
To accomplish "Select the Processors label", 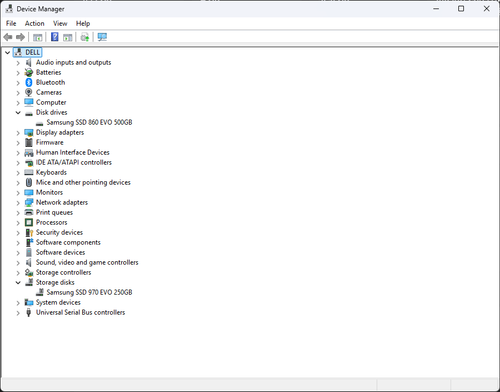I will tap(52, 222).
